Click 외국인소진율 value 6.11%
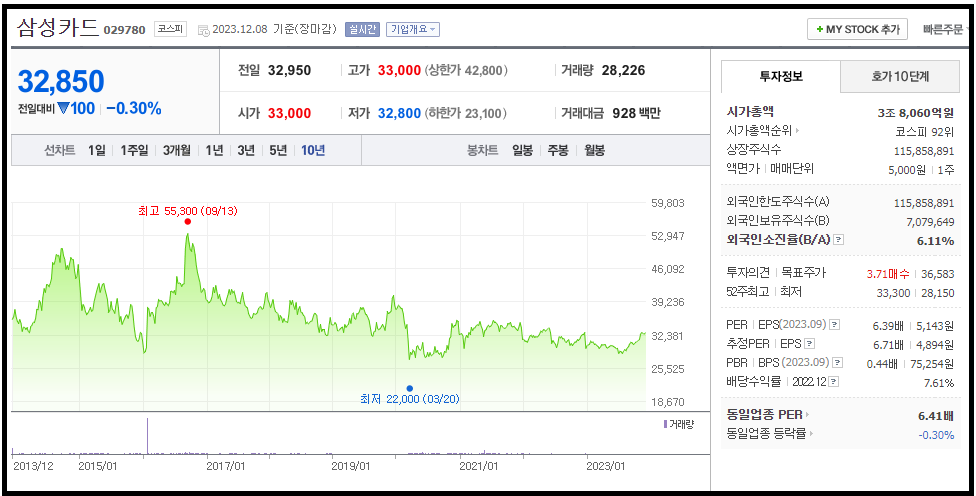976x496 pixels. (935, 241)
